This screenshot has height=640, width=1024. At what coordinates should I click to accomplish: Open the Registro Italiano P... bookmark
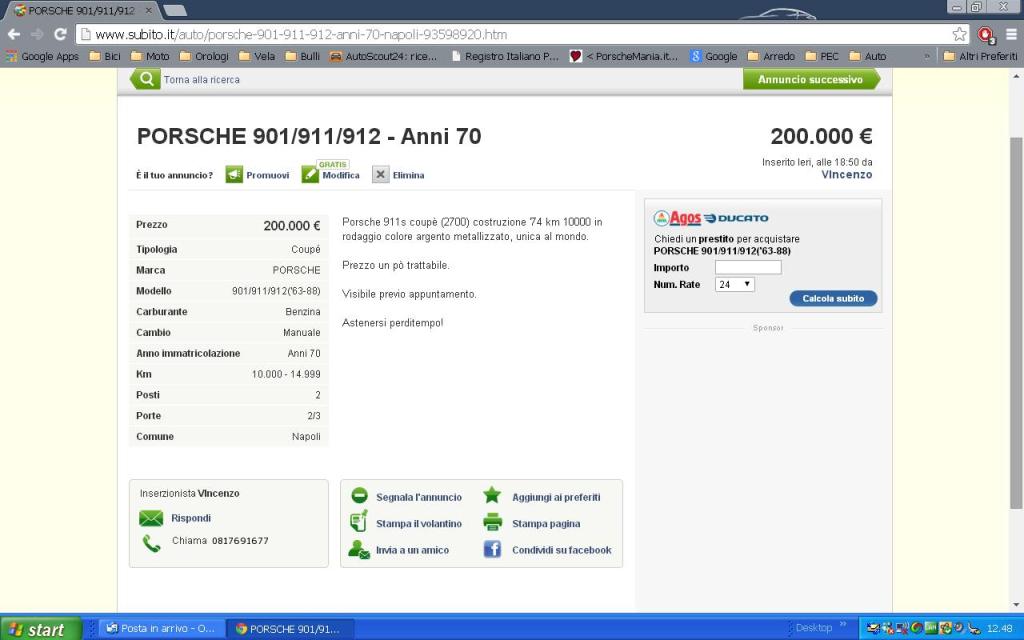(505, 56)
